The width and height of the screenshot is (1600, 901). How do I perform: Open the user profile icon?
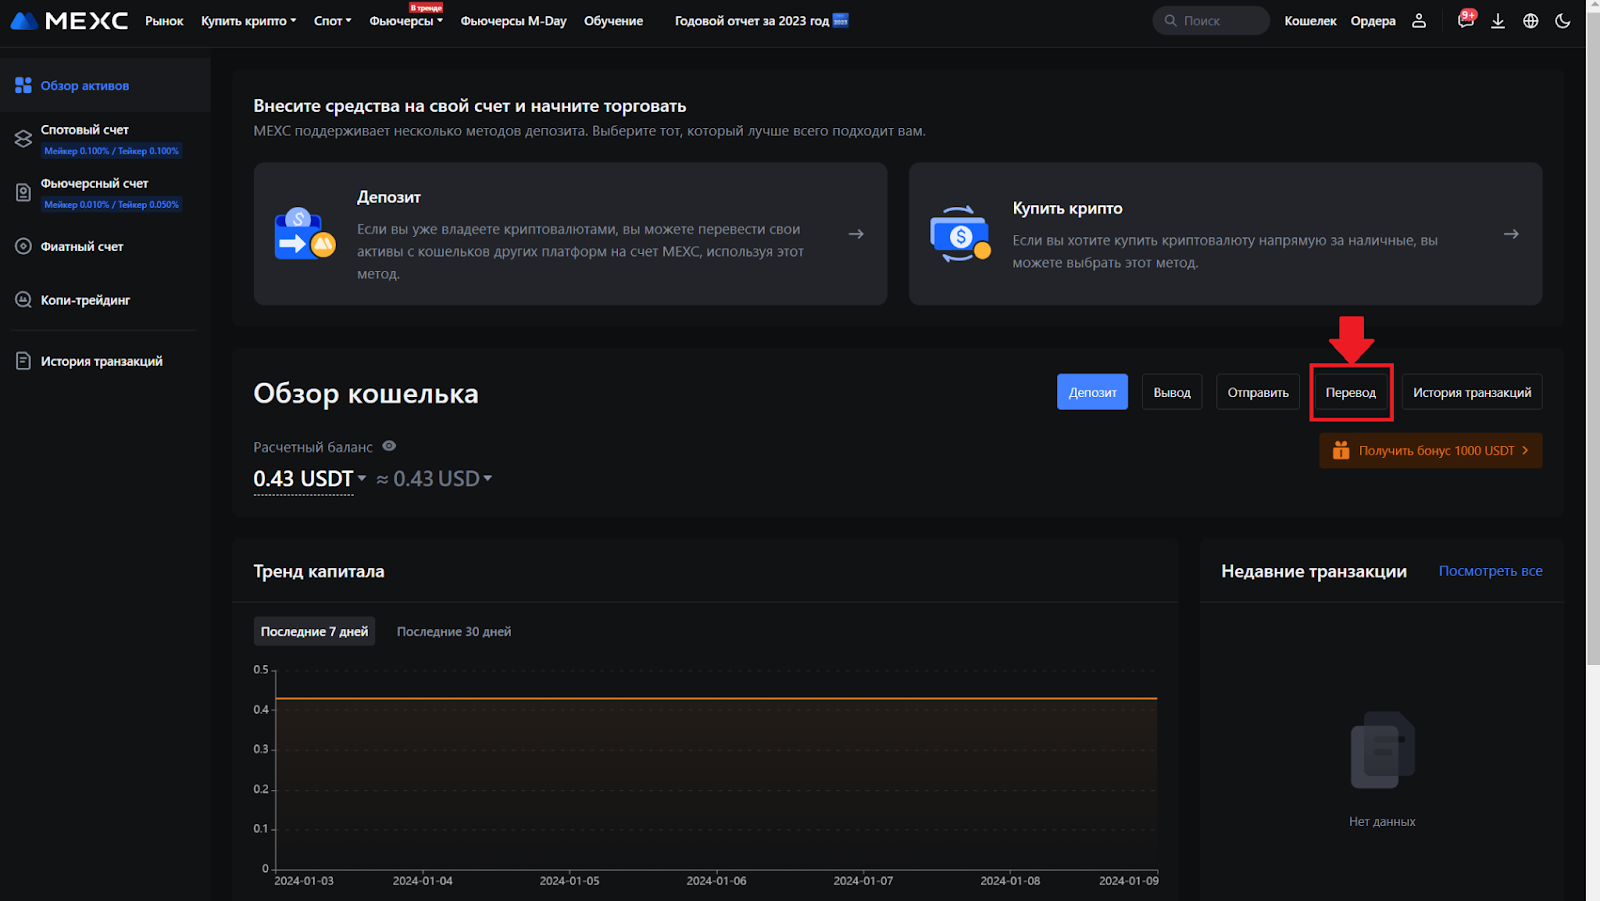[1418, 21]
